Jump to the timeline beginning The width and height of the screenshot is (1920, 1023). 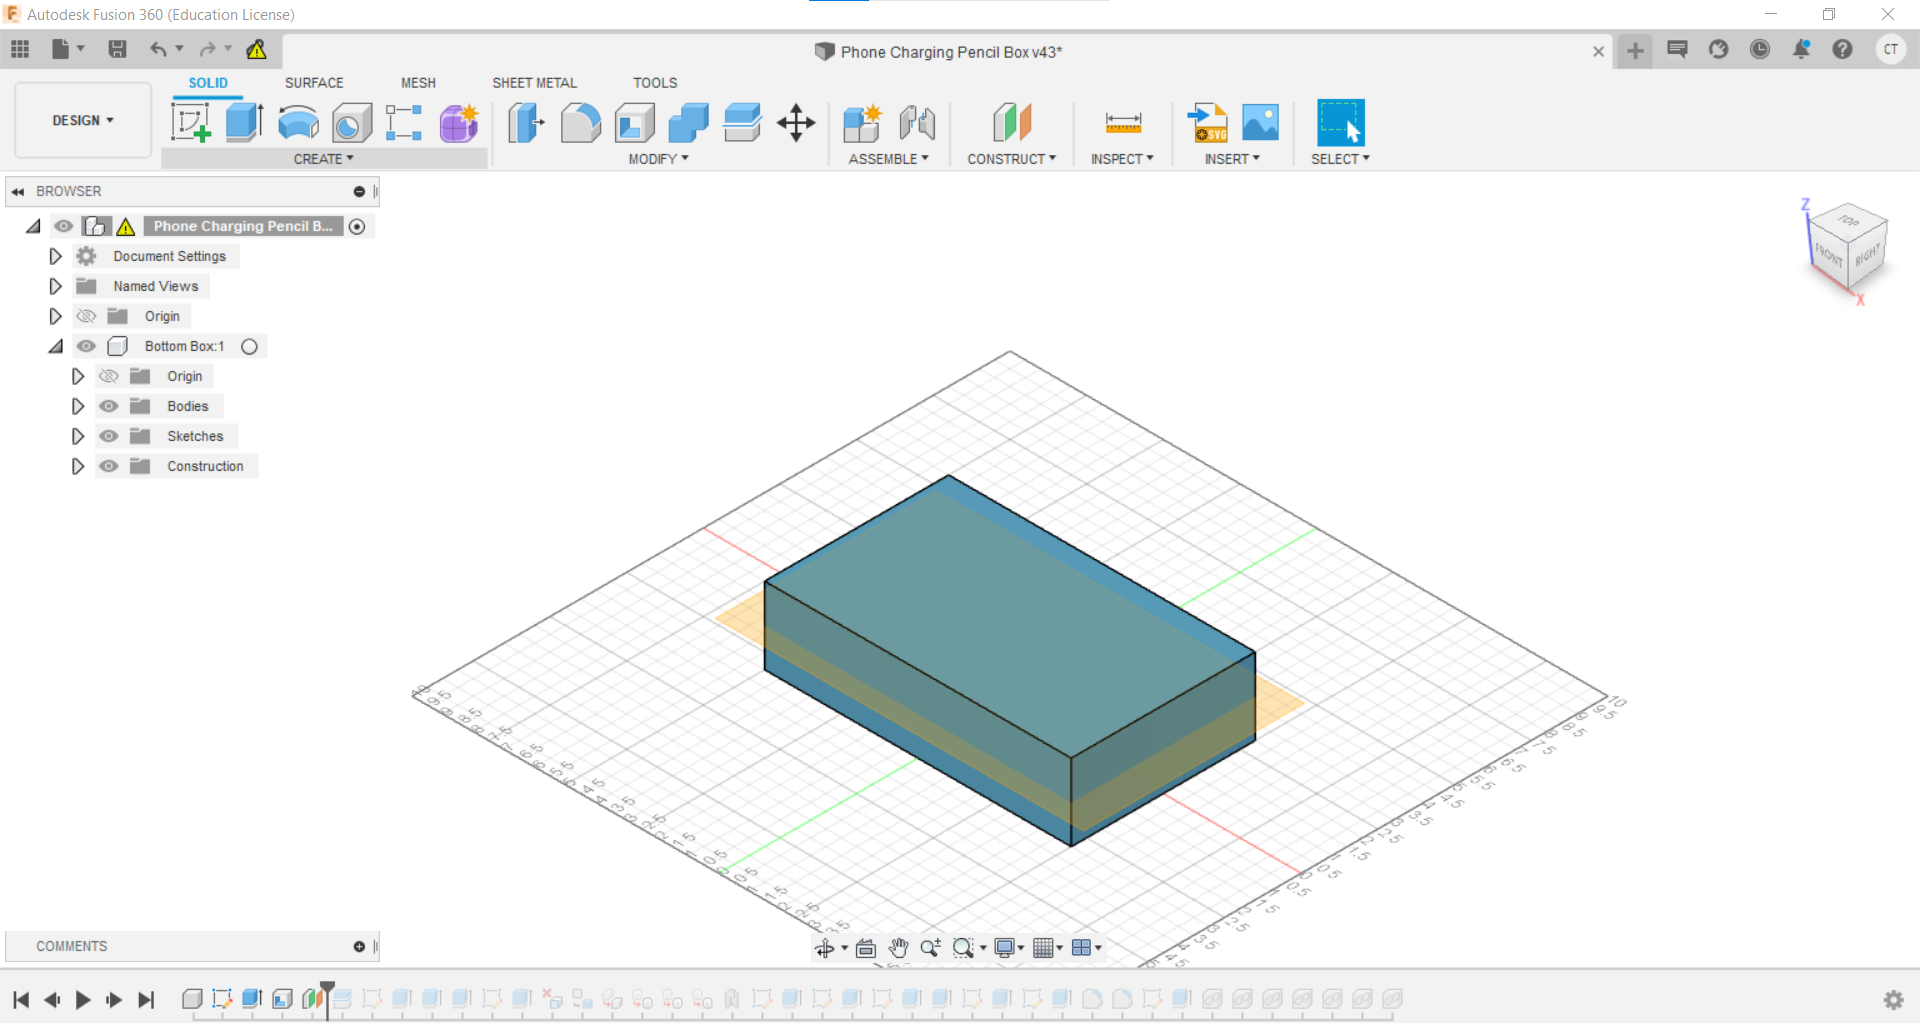(x=21, y=999)
